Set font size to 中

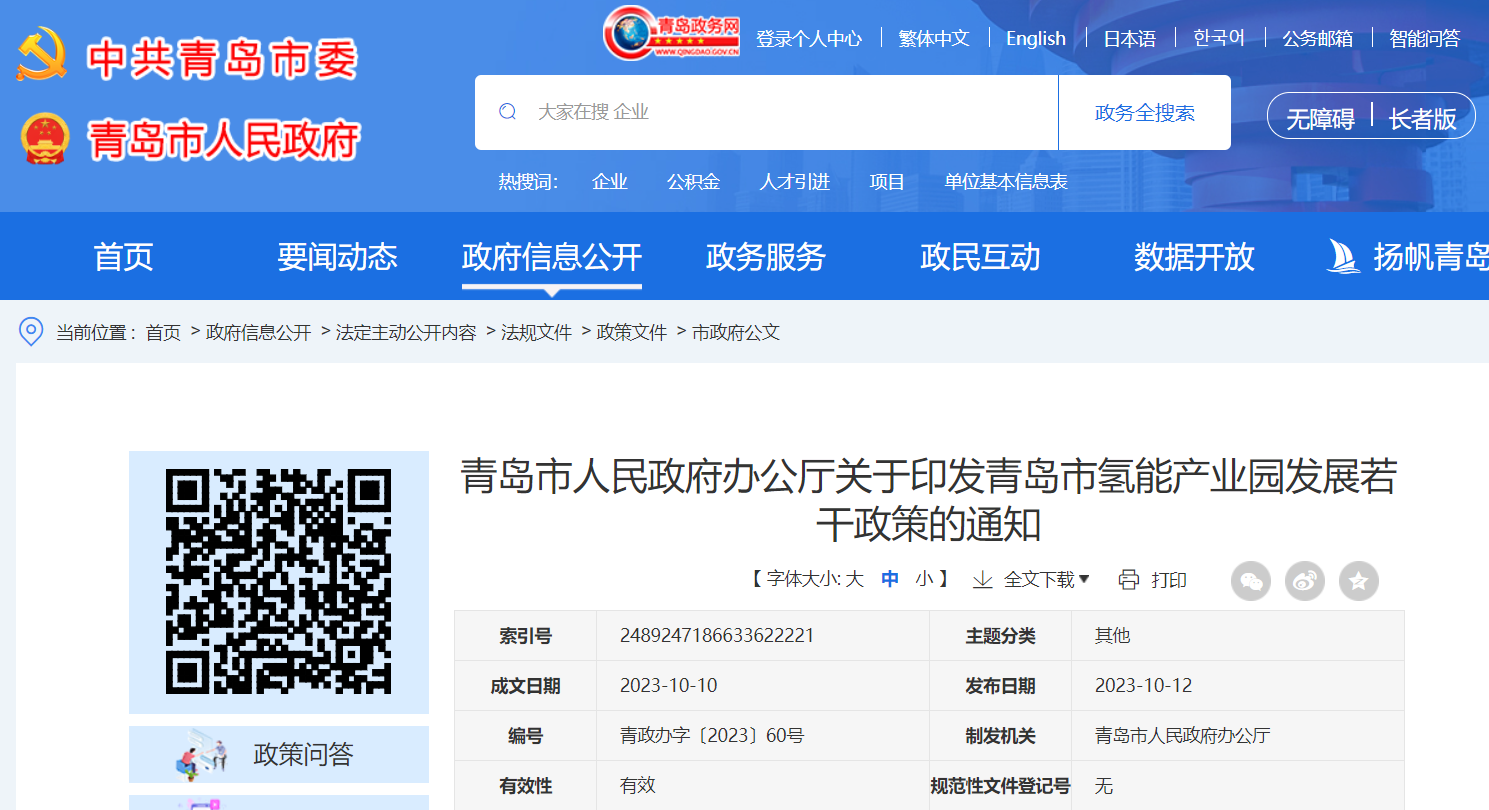click(x=890, y=579)
